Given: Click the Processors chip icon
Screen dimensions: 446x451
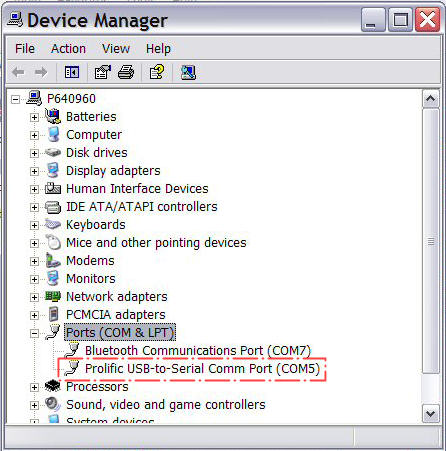Looking at the screenshot, I should (x=53, y=386).
